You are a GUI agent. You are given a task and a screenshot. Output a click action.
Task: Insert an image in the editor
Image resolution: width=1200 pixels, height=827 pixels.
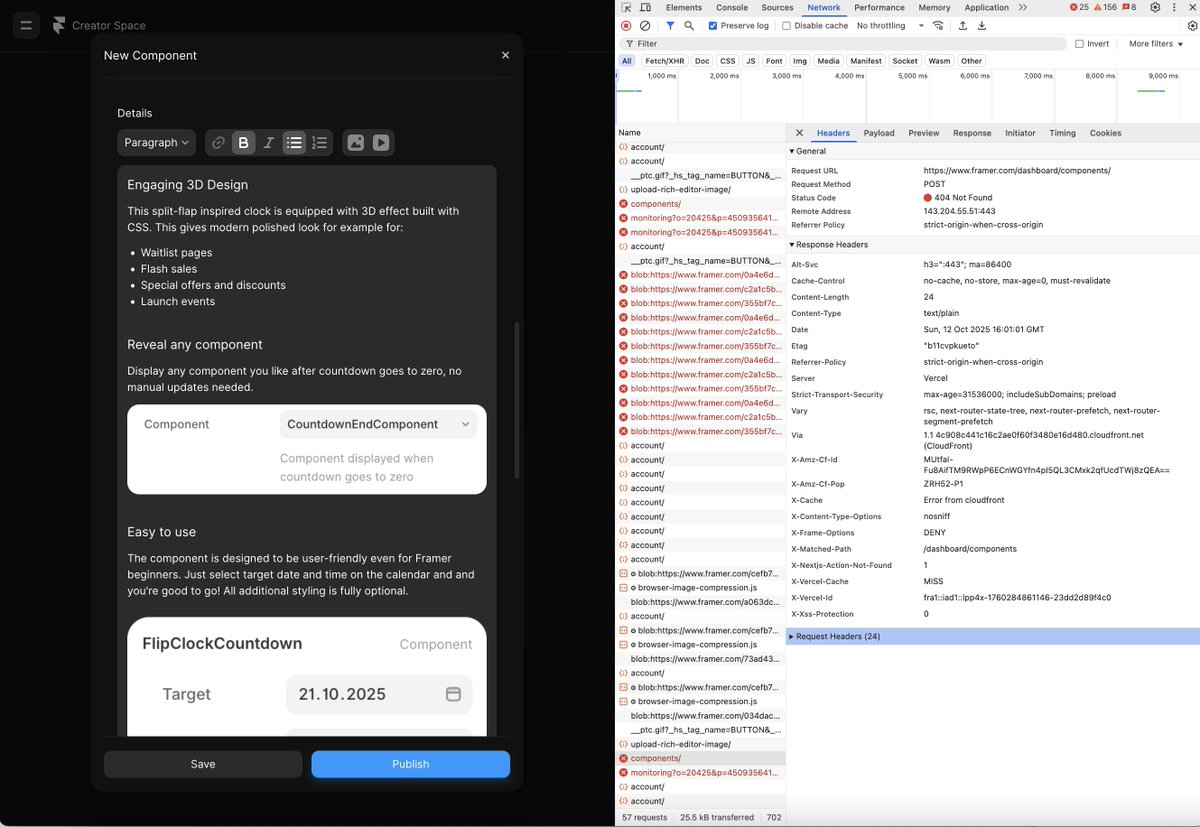(355, 143)
